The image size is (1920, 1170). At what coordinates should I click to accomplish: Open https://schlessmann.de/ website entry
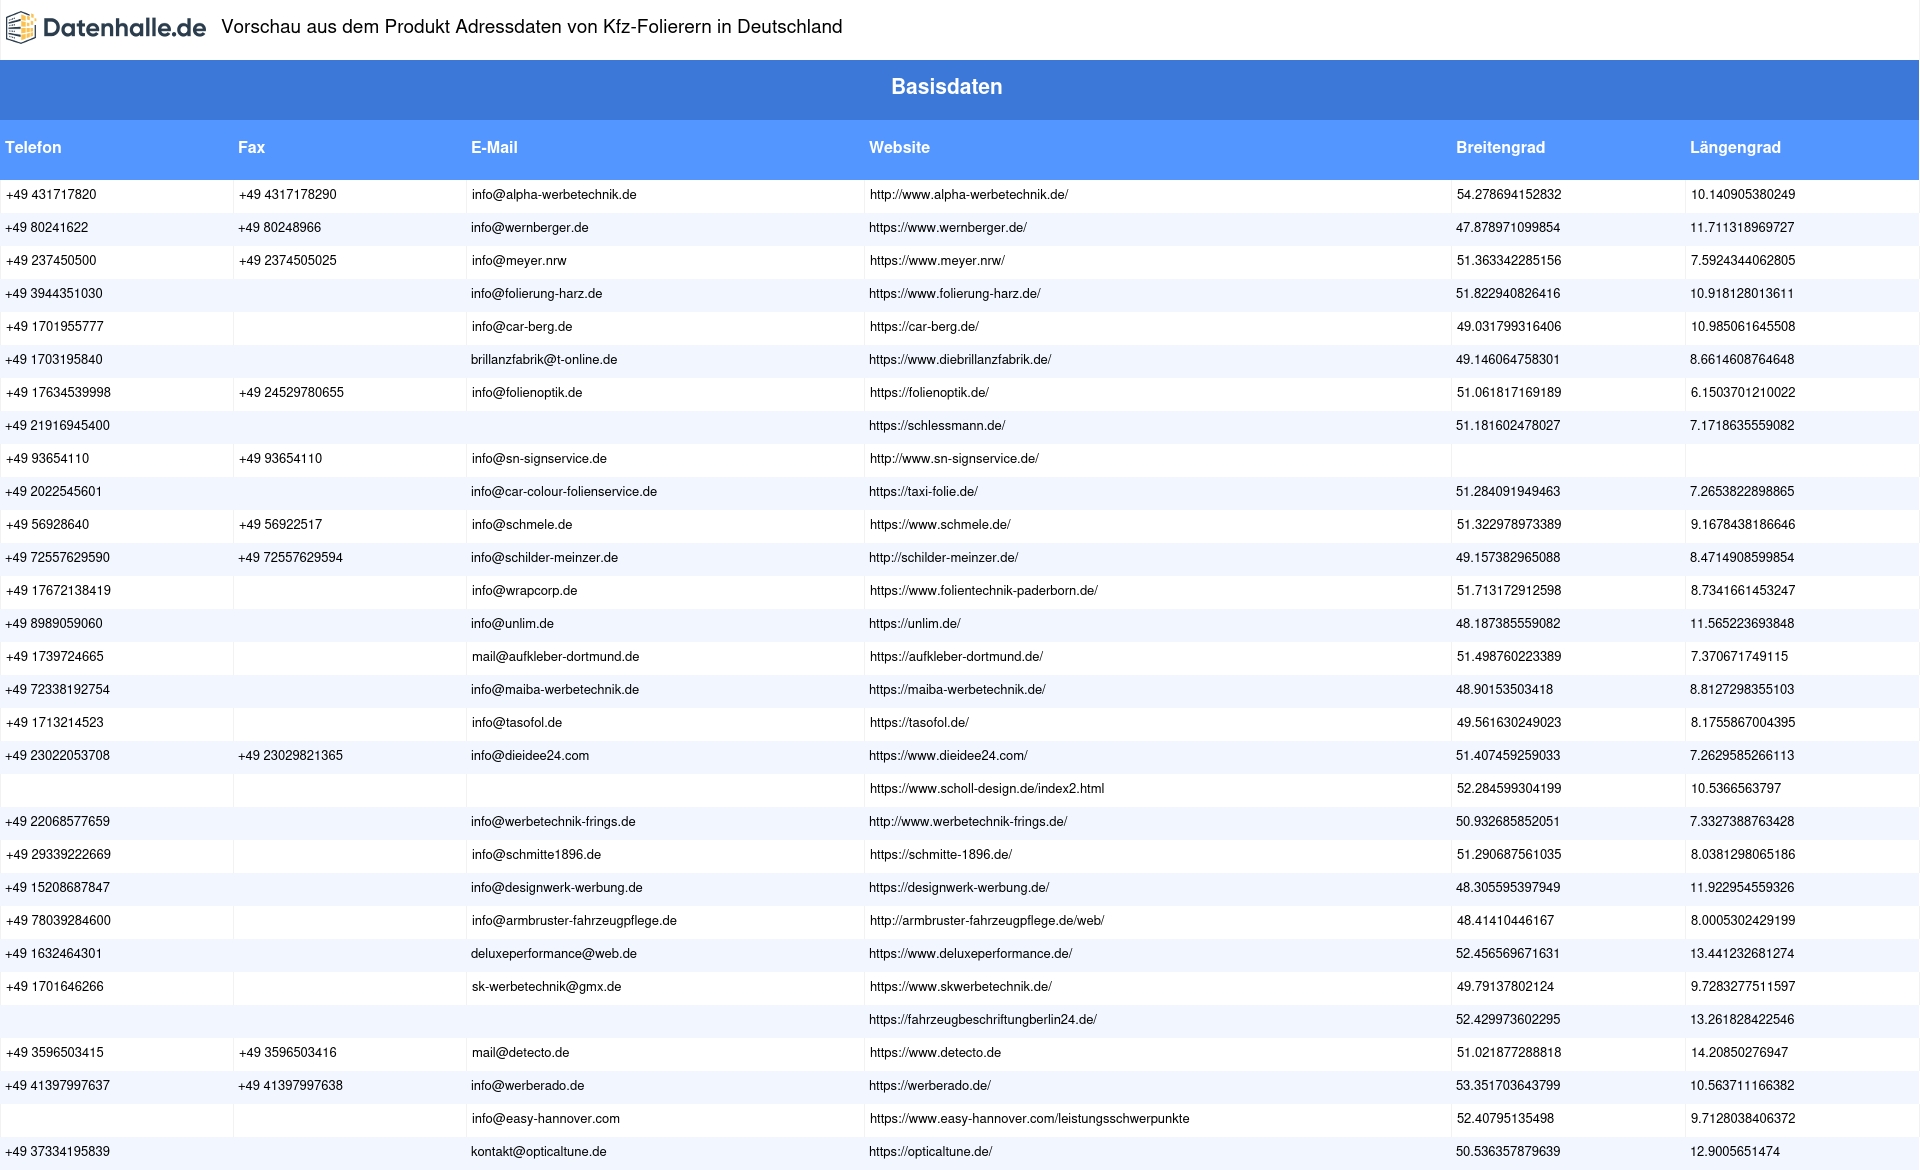click(936, 426)
